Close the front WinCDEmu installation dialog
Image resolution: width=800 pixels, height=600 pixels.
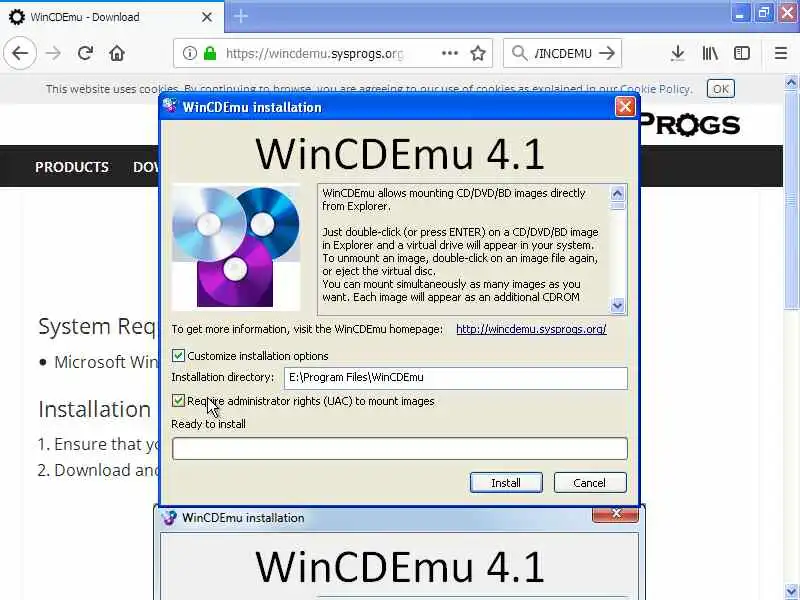[x=625, y=107]
